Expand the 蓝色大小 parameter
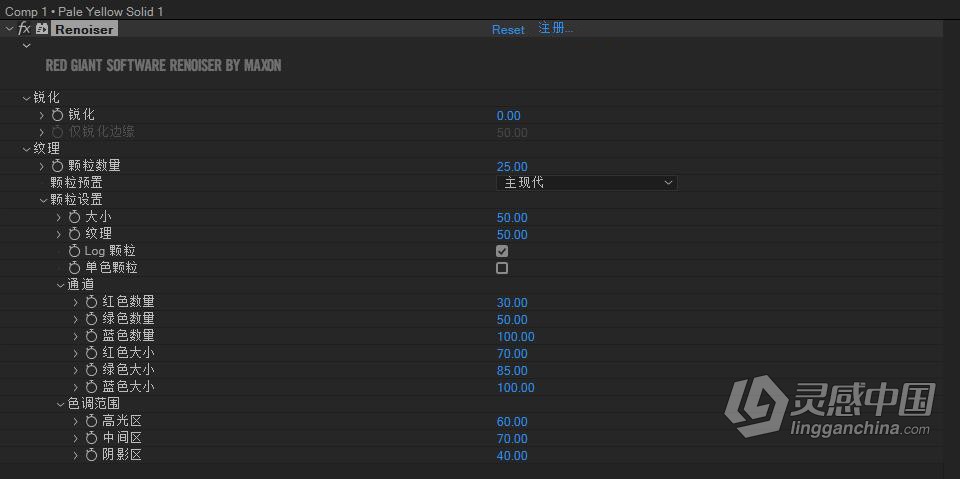Screen dimensions: 960x479 [76, 387]
